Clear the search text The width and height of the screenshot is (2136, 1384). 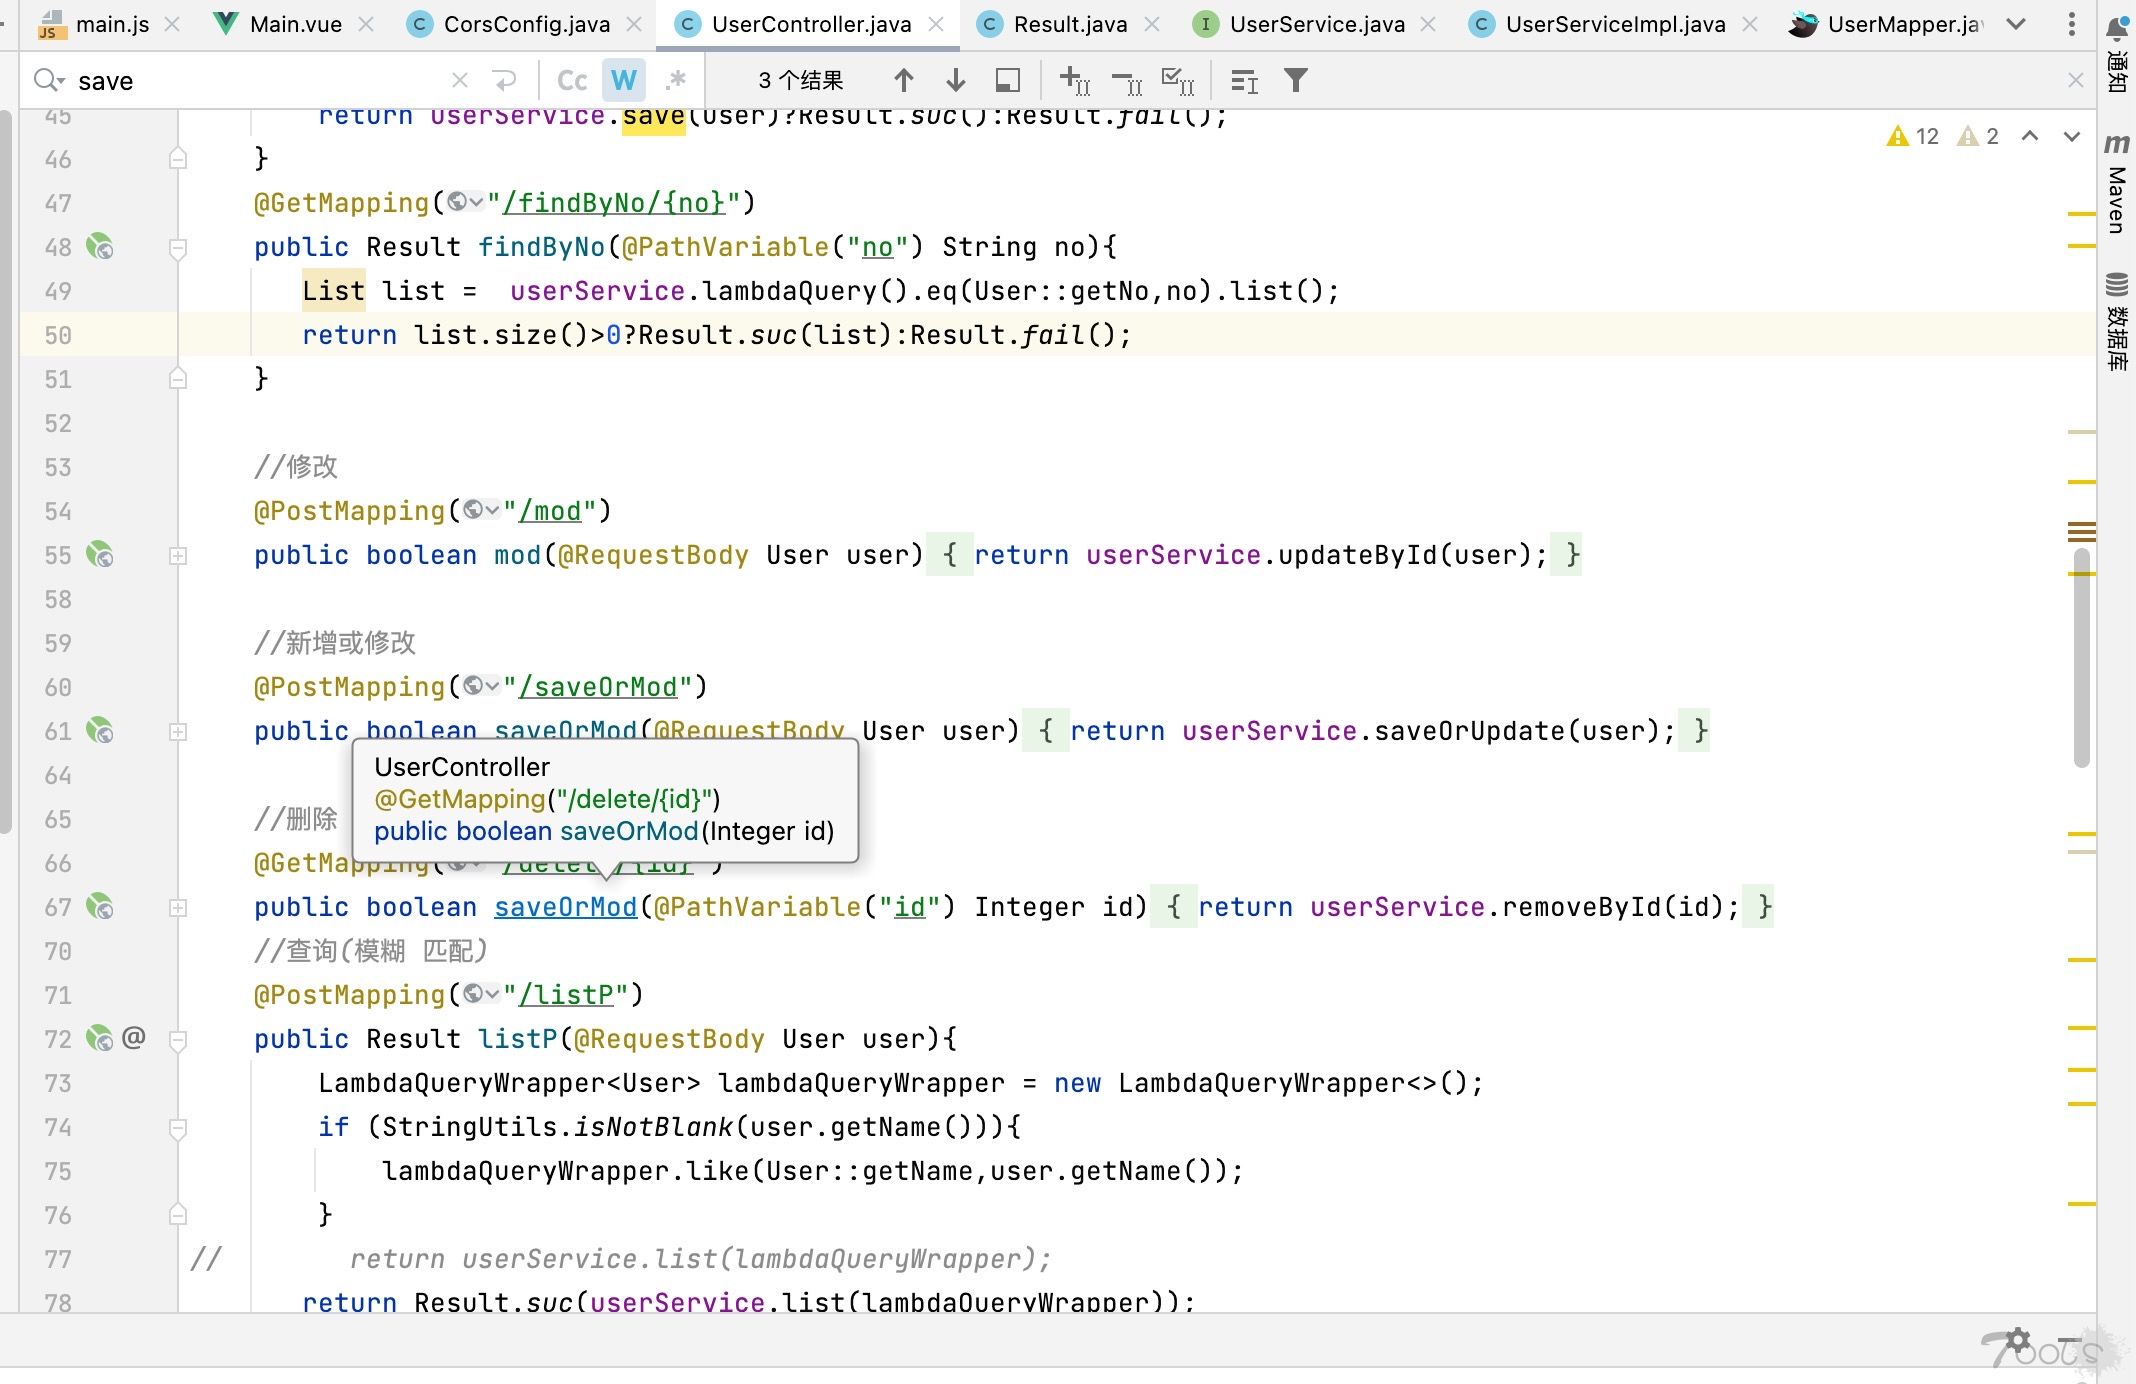(460, 80)
